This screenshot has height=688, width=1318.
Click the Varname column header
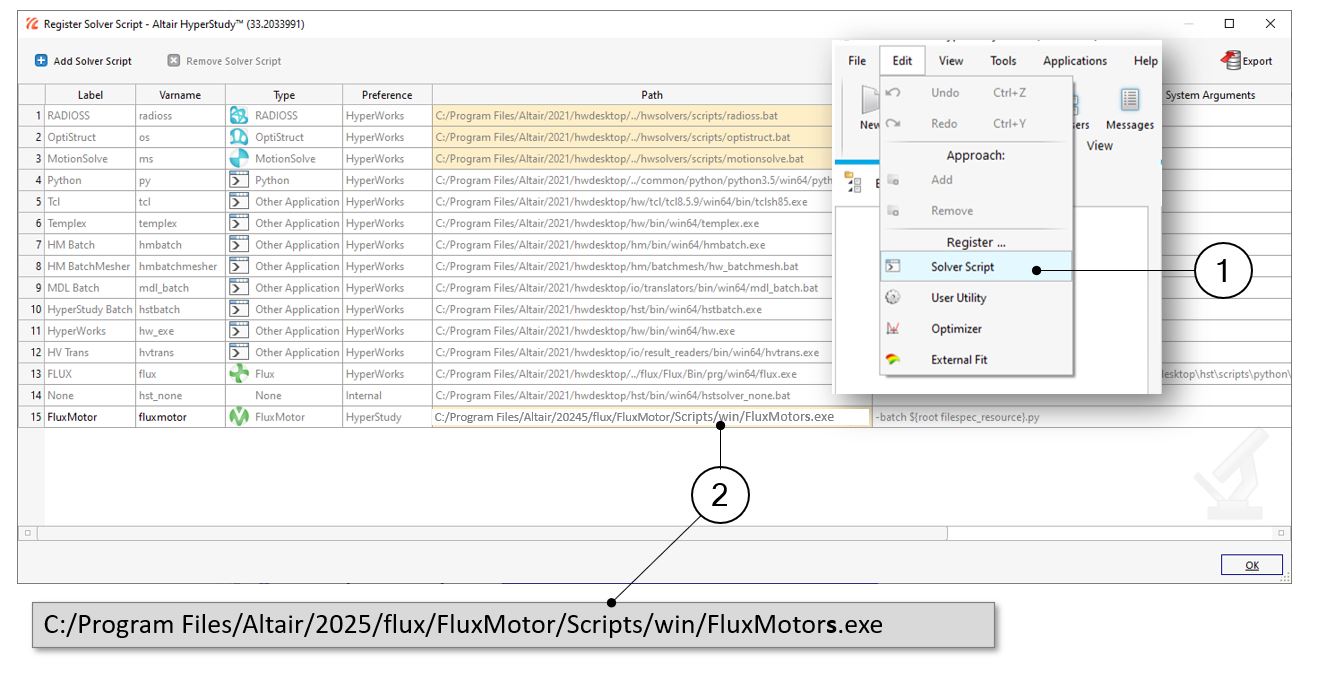pyautogui.click(x=180, y=95)
